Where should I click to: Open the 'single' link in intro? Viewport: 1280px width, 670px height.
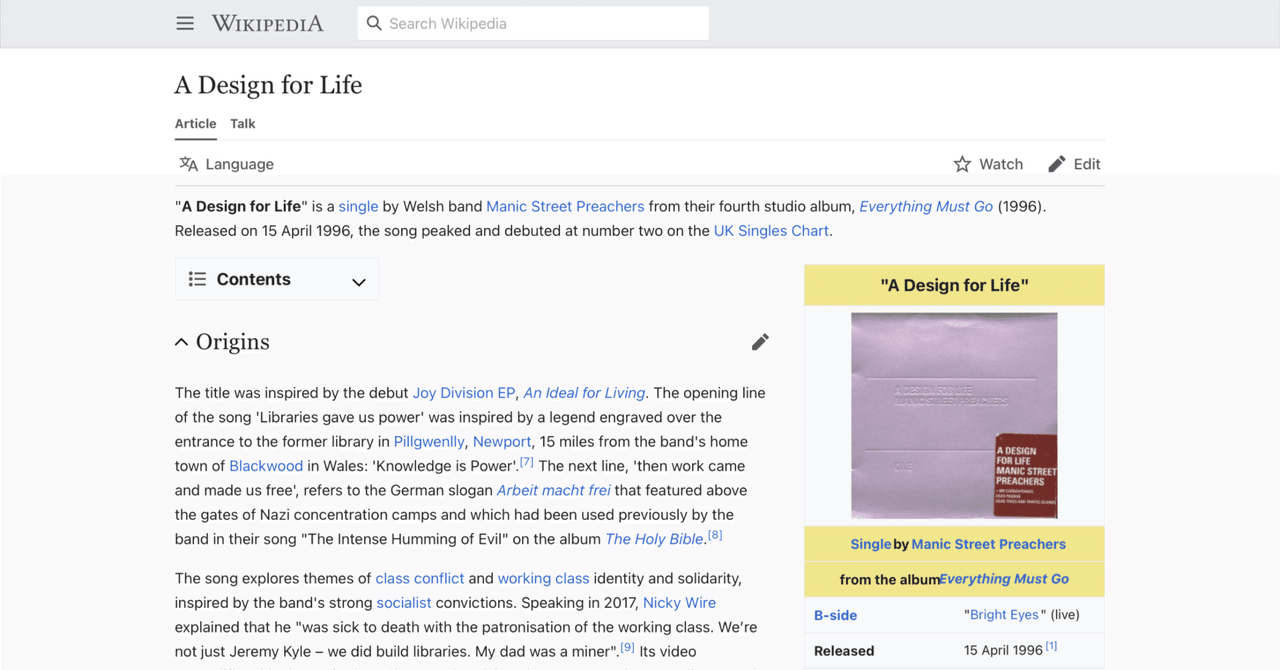(x=358, y=206)
